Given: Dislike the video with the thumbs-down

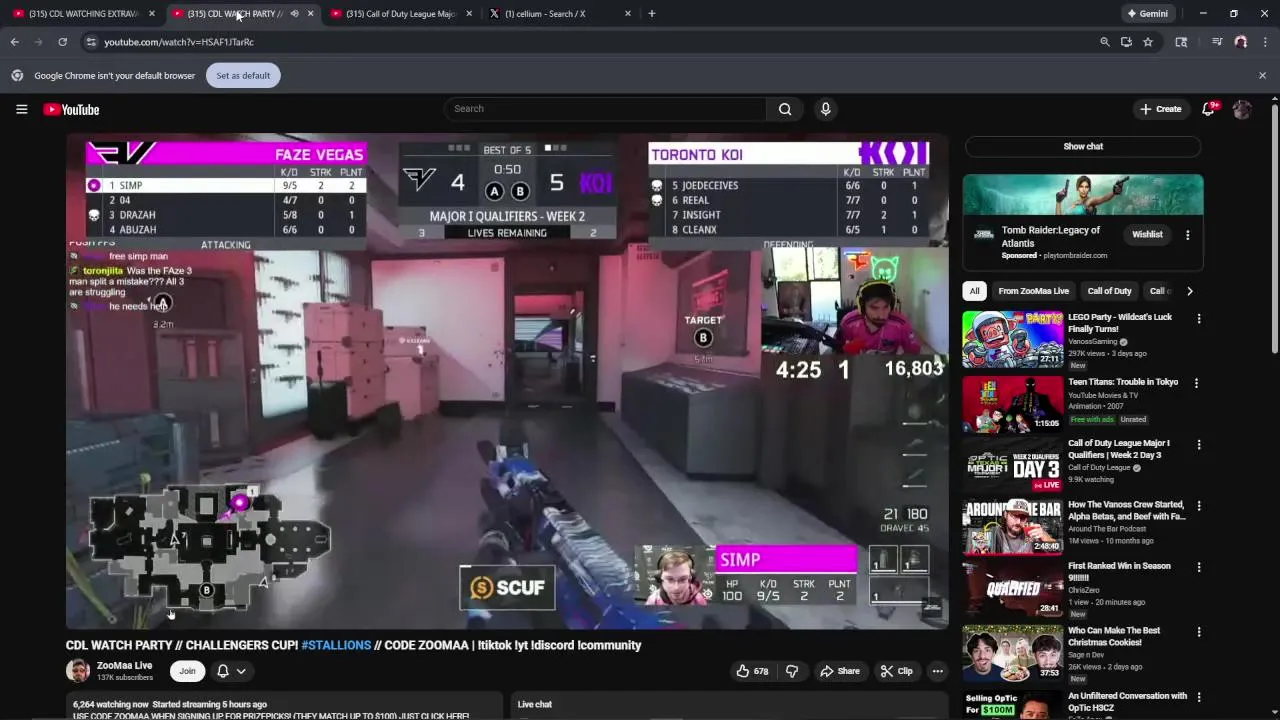Looking at the screenshot, I should pos(792,671).
